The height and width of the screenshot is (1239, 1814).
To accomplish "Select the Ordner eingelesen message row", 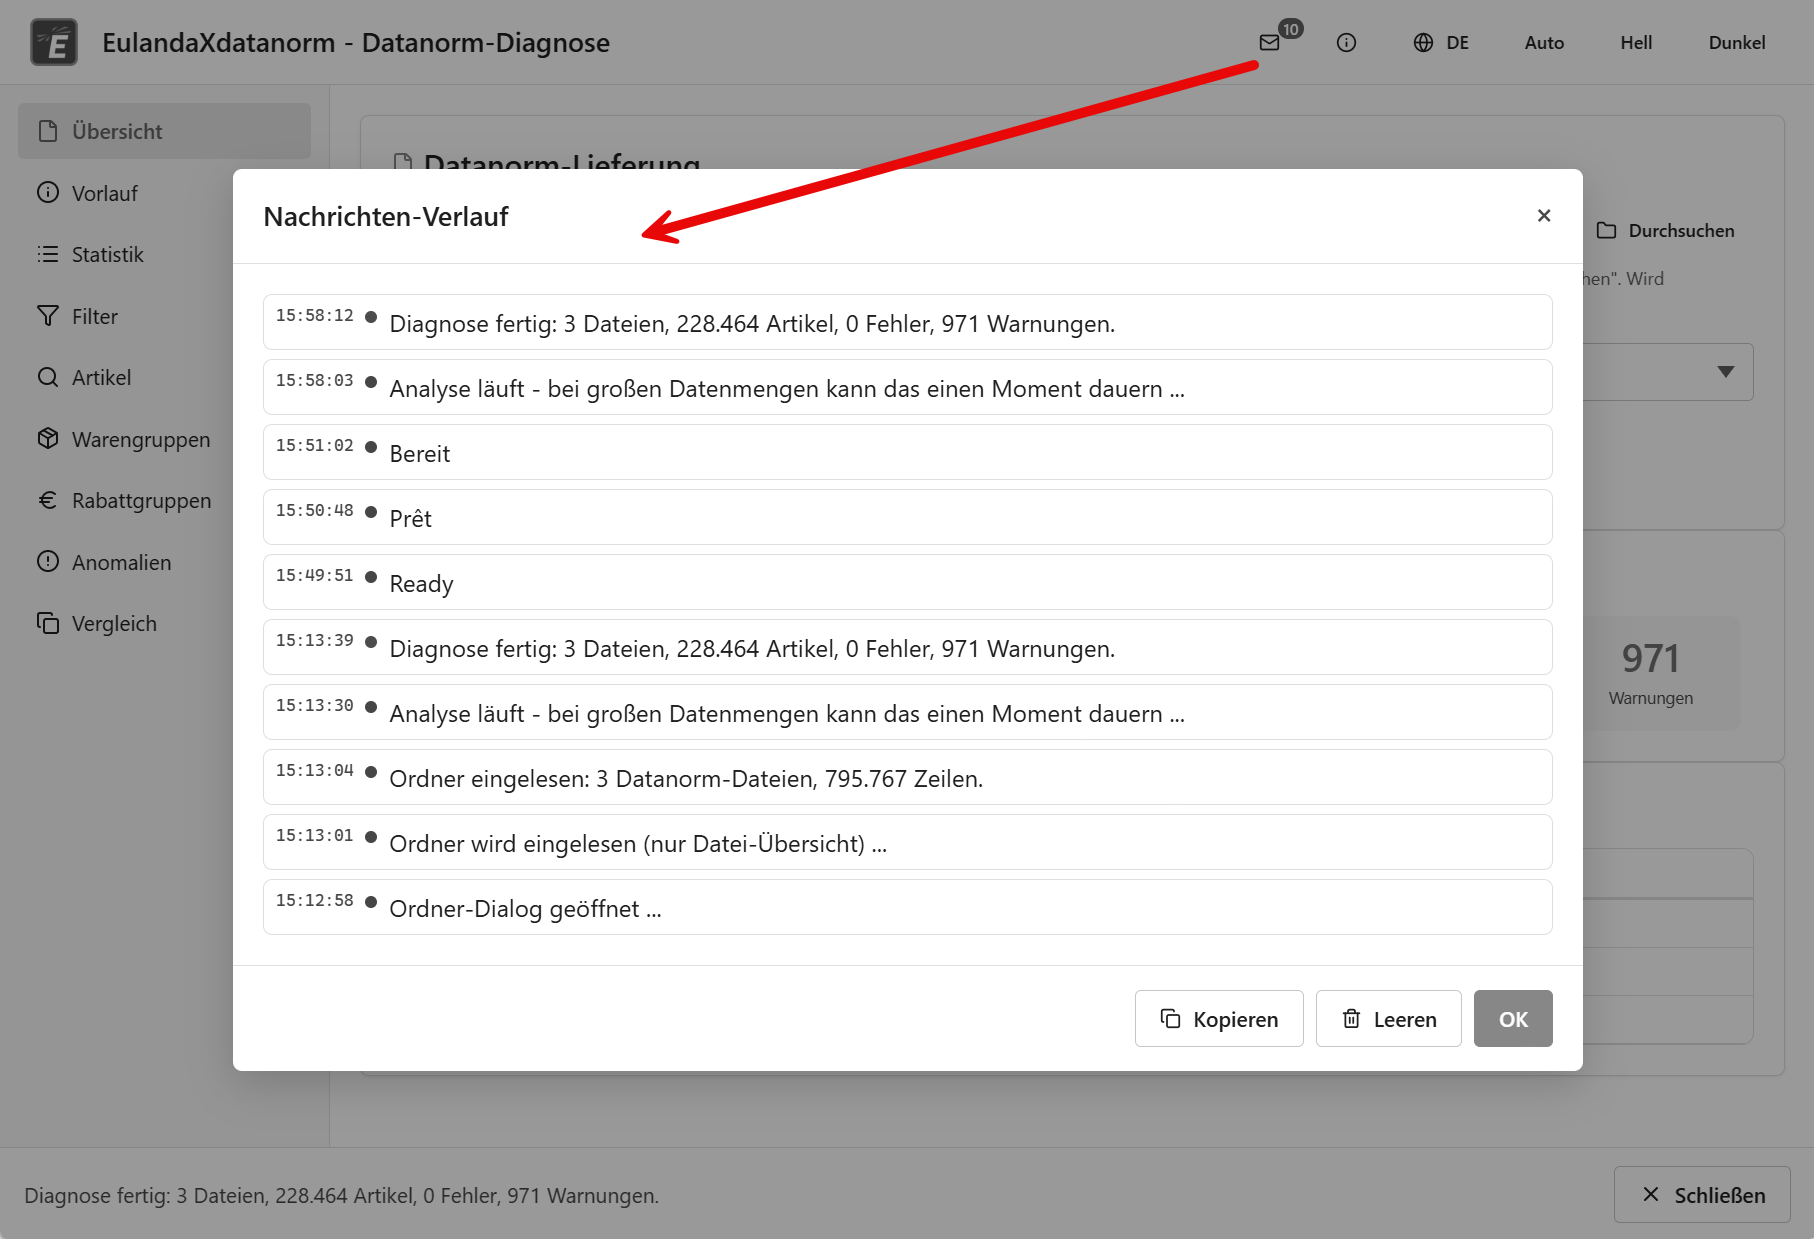I will [908, 777].
